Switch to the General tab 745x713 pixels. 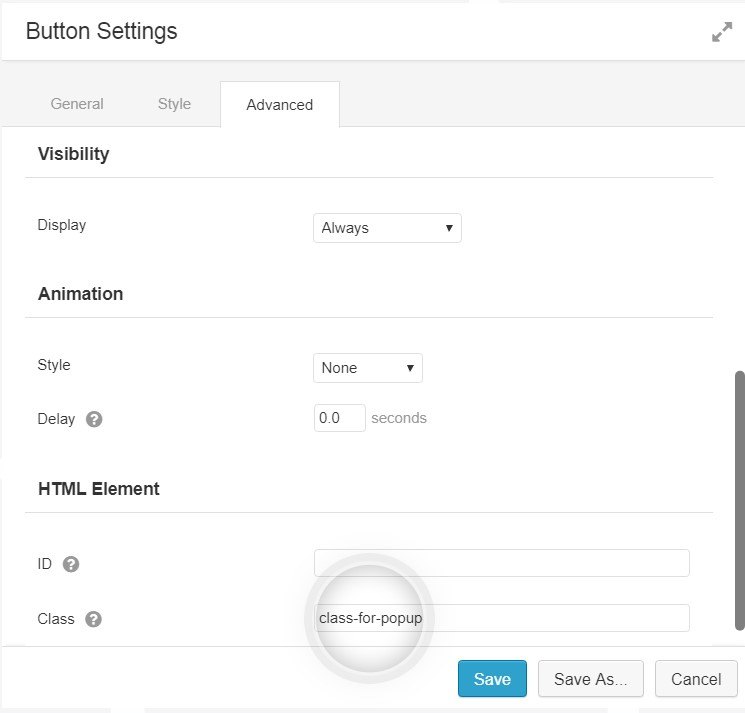click(x=77, y=104)
